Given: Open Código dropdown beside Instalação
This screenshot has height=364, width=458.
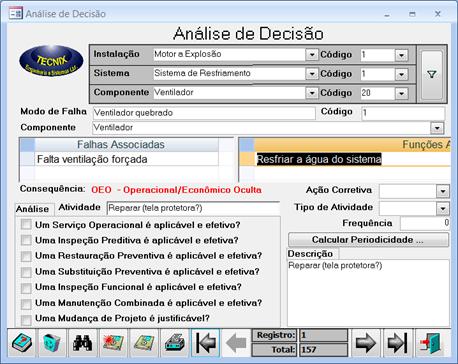Looking at the screenshot, I should coord(402,55).
